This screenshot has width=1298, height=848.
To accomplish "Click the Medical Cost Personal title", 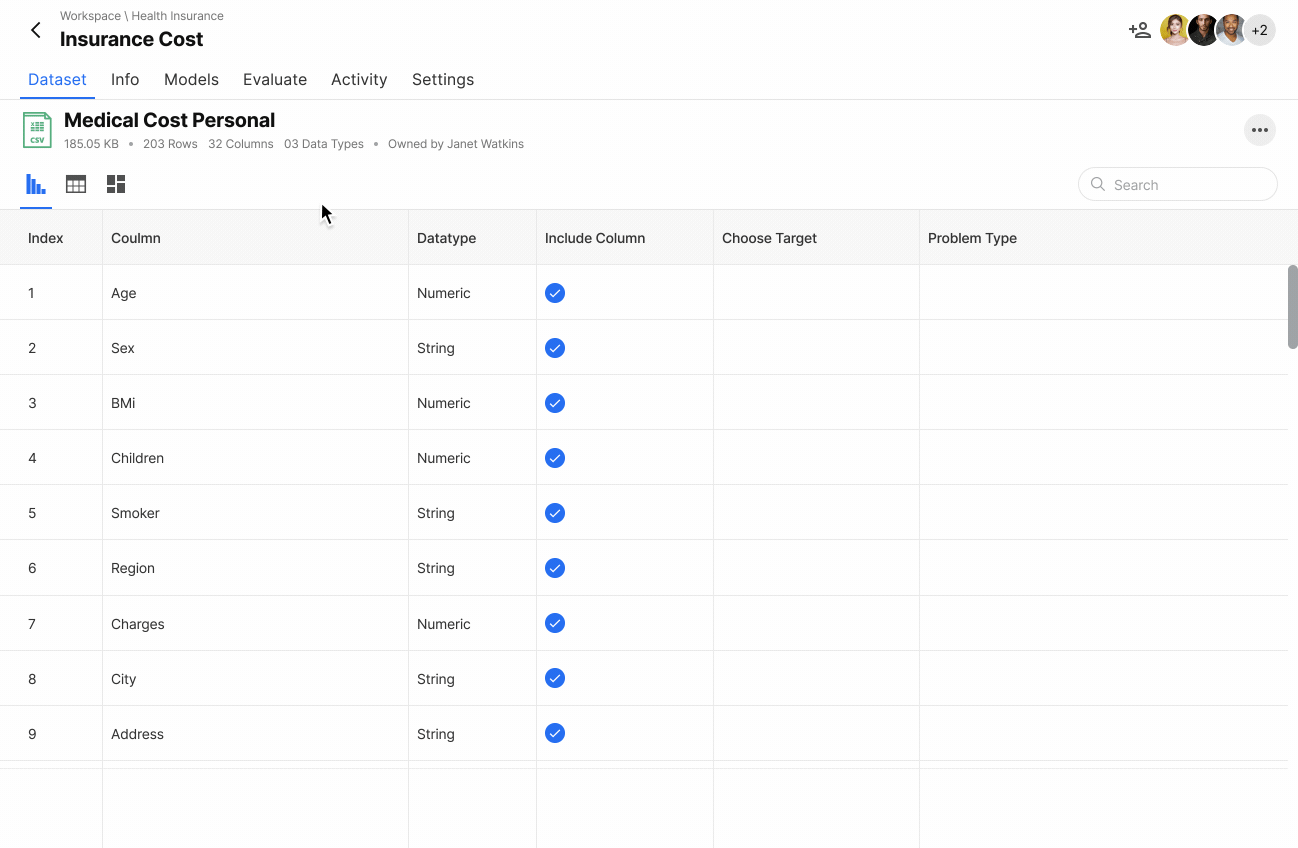I will [169, 120].
